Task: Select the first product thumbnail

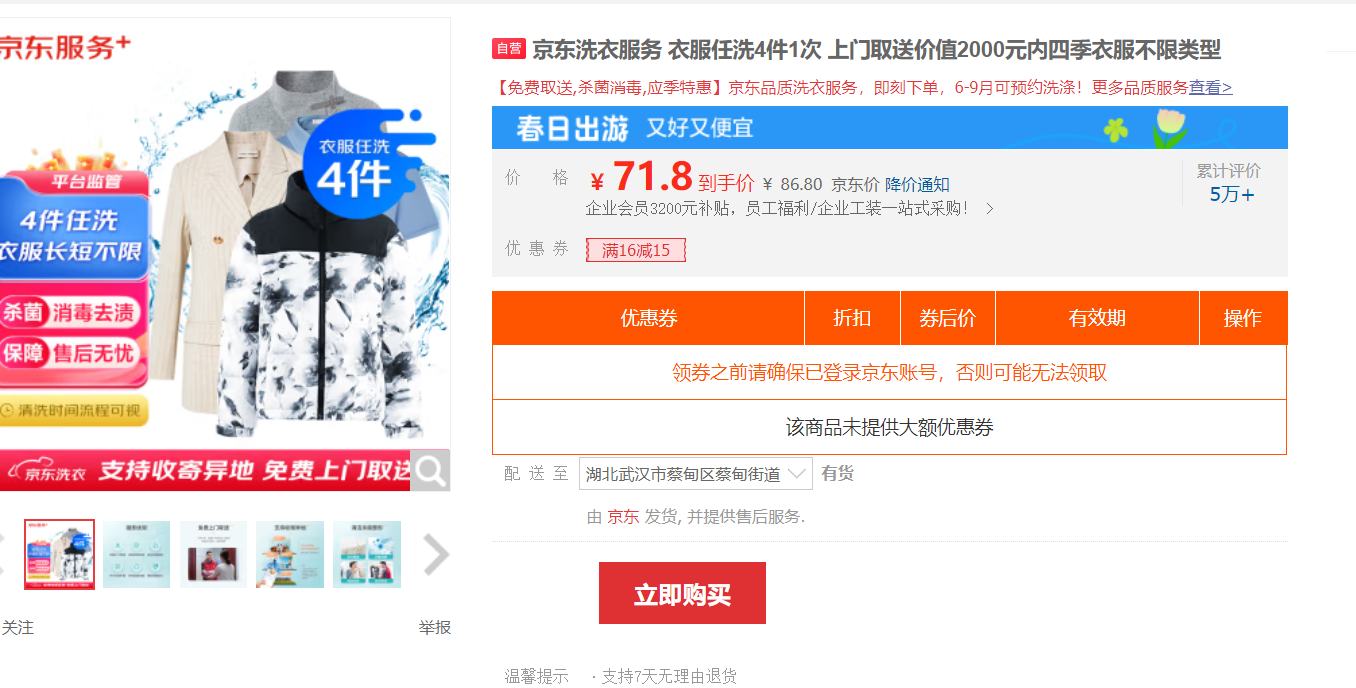Action: 60,554
